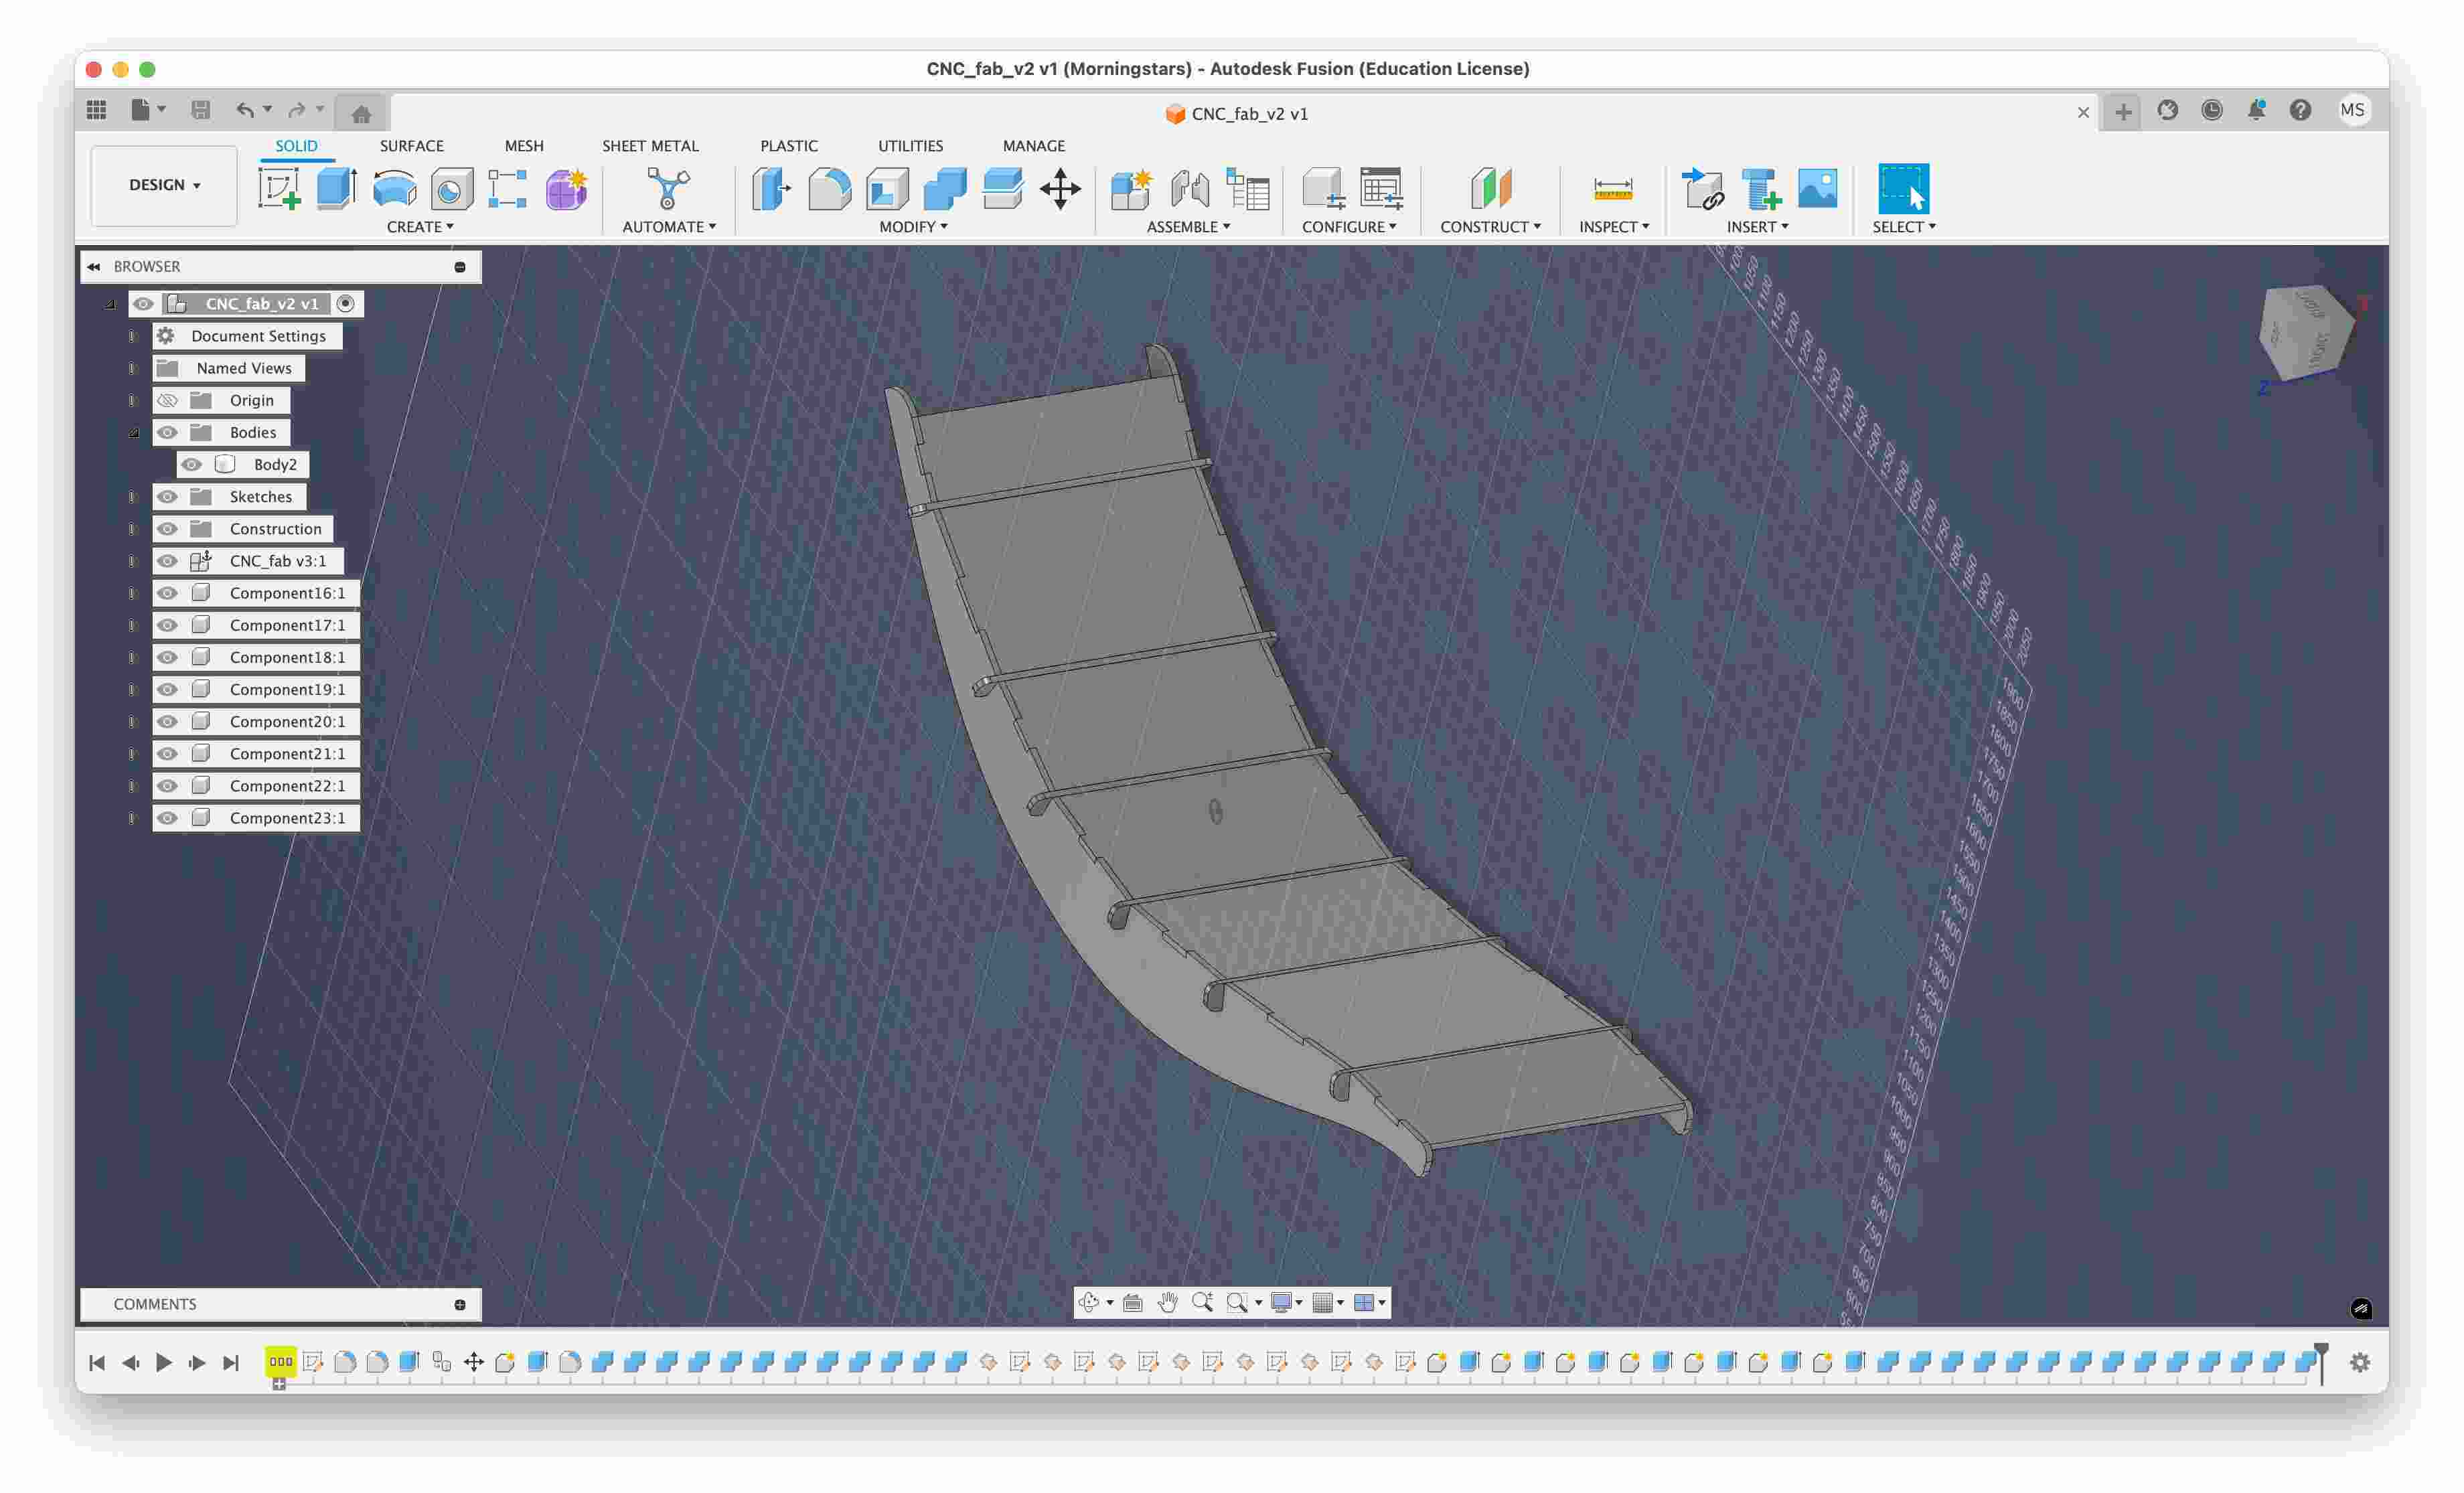Image resolution: width=2464 pixels, height=1493 pixels.
Task: Click the Orbit navigation tool
Action: [x=1089, y=1302]
